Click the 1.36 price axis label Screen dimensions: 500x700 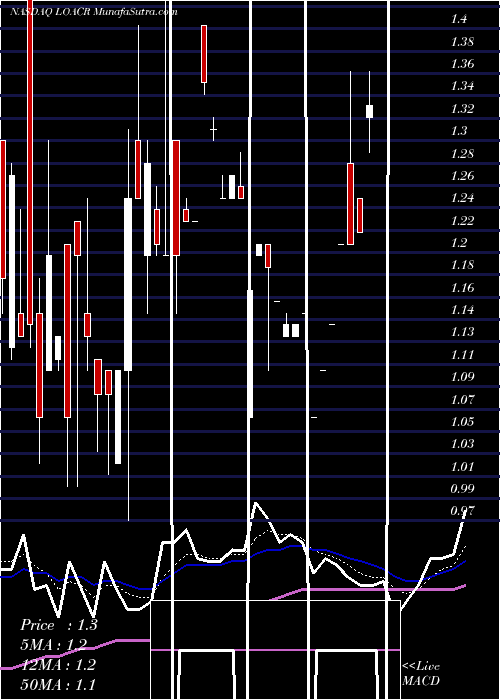[x=462, y=64]
